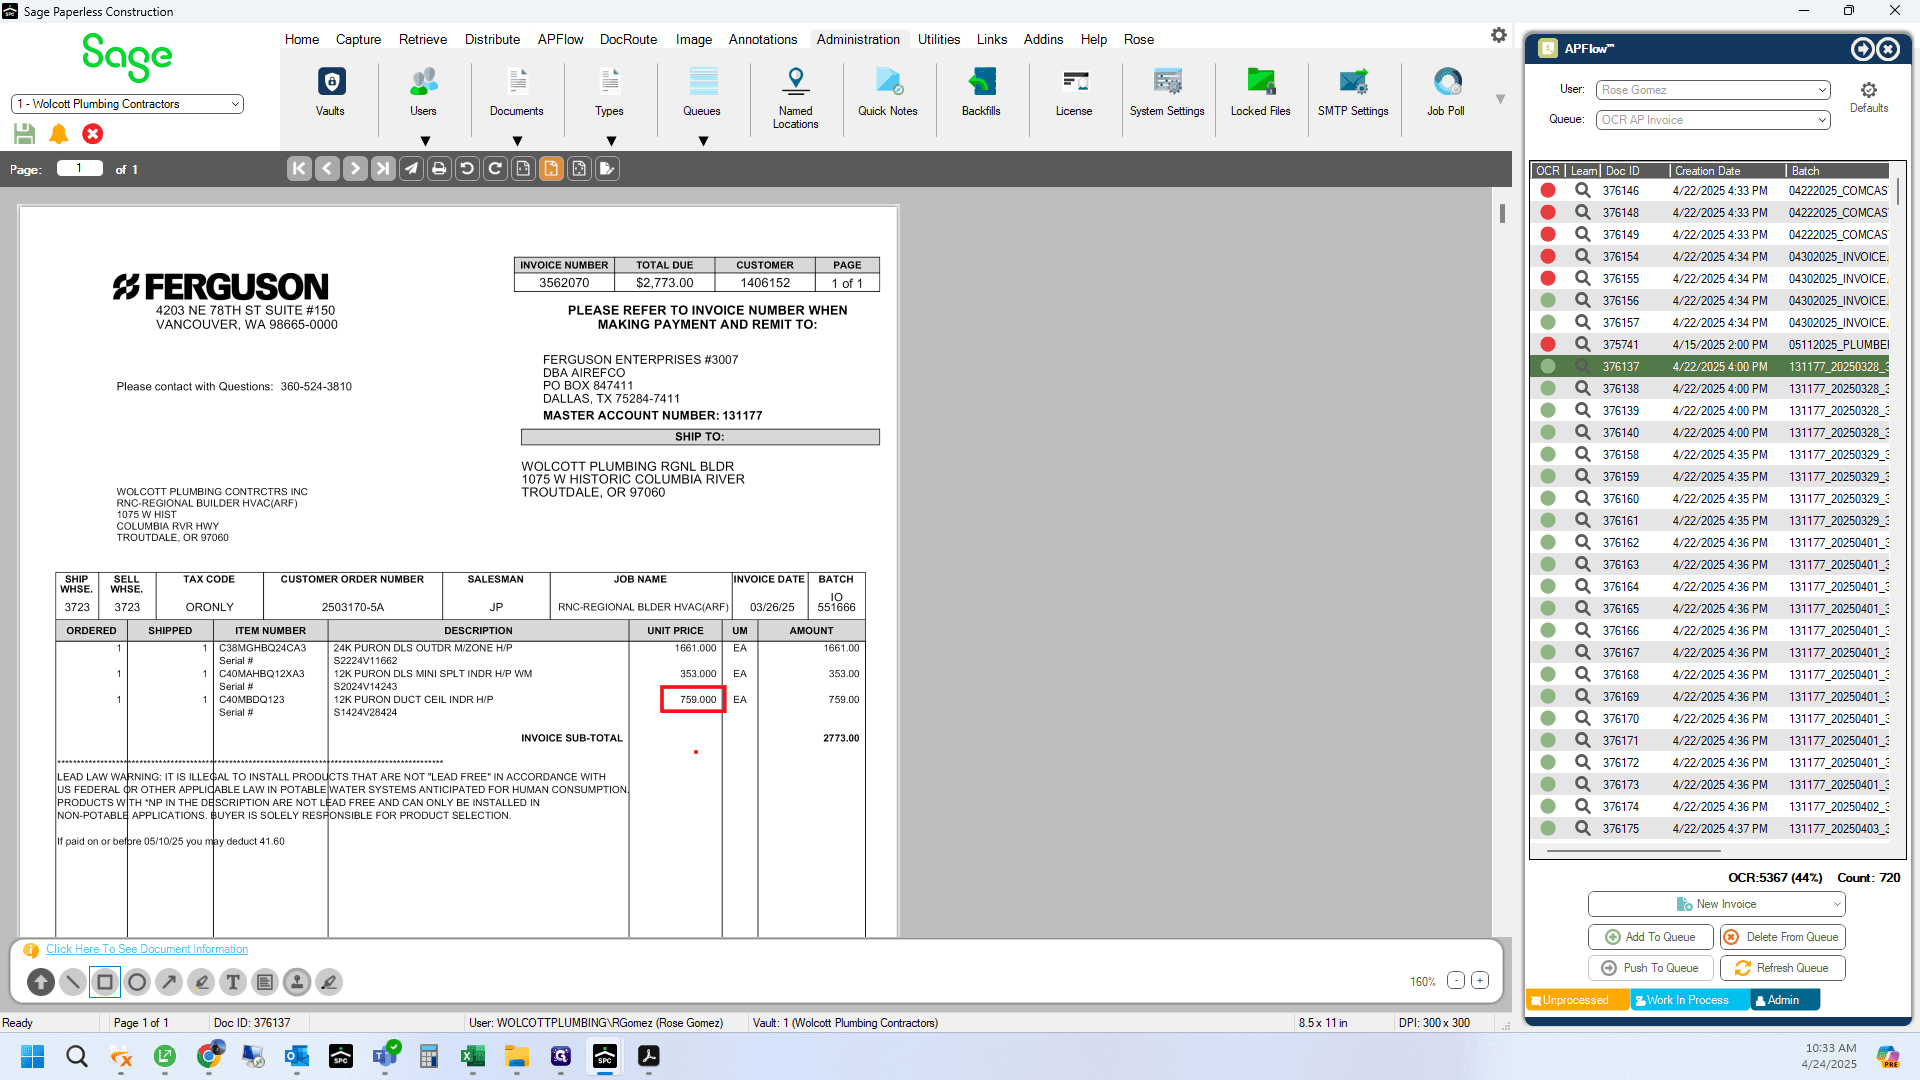1920x1080 pixels.
Task: Open the Job Poll tool
Action: [x=1446, y=92]
